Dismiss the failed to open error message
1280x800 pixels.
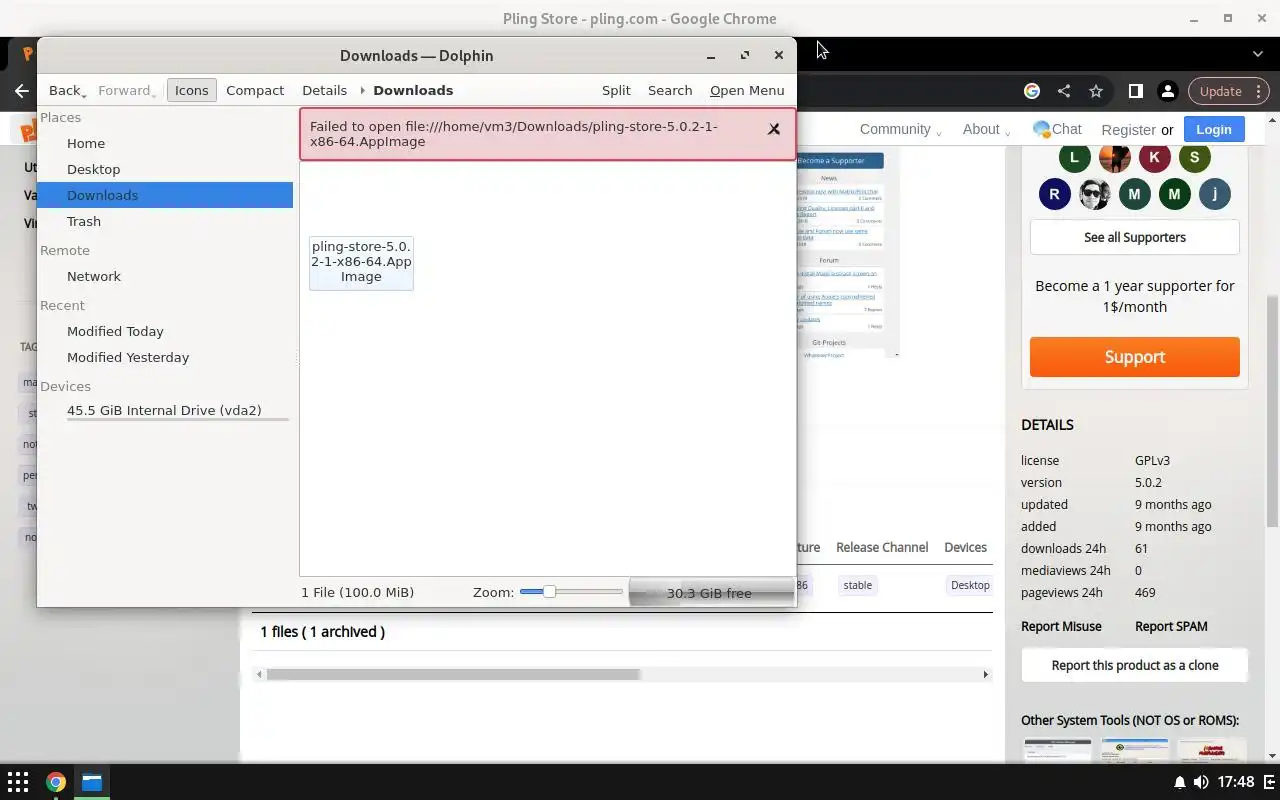pyautogui.click(x=774, y=129)
